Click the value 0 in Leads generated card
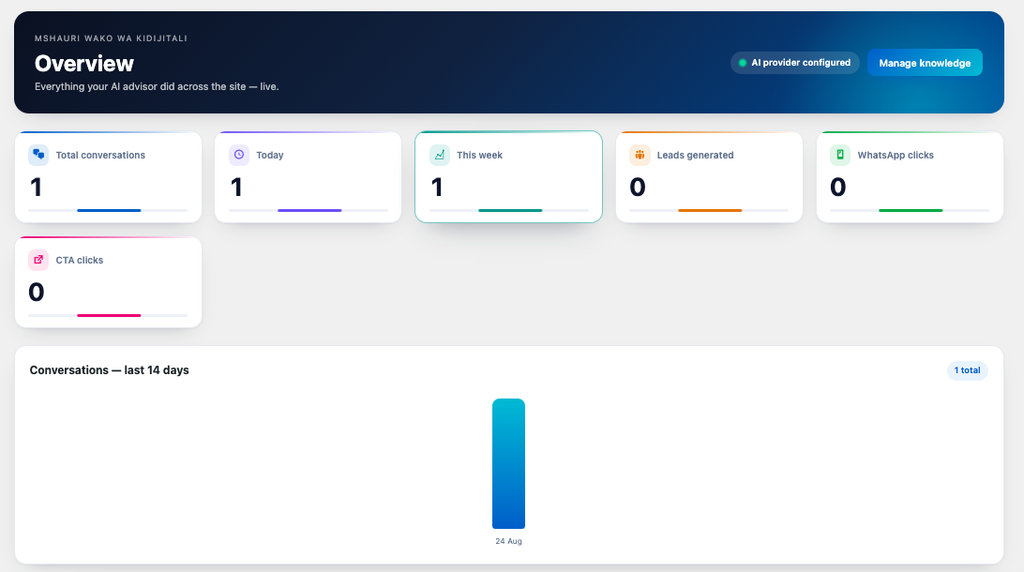Screen dimensions: 1024x572 pyautogui.click(x=637, y=187)
